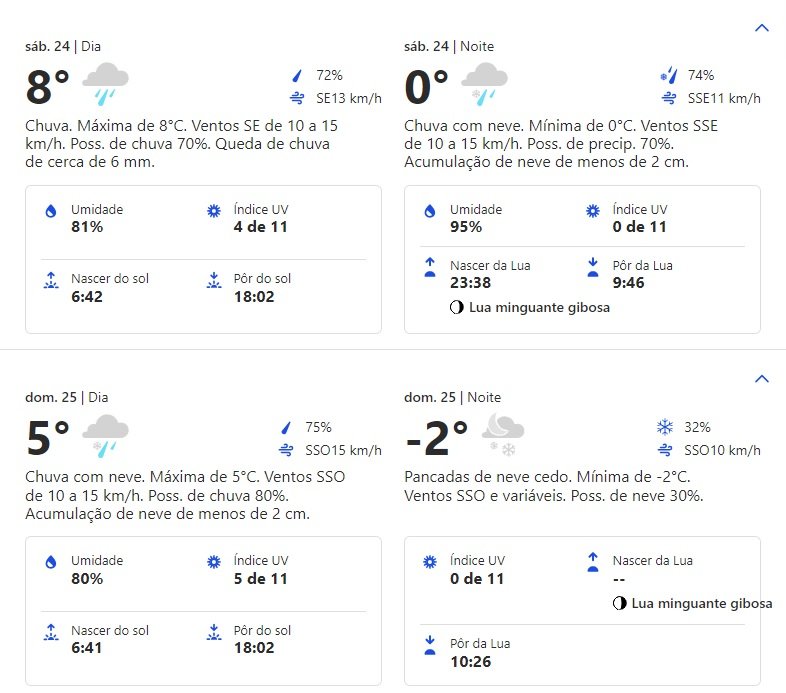Click the UV index sun icon showing 4 de 11

pyautogui.click(x=214, y=211)
